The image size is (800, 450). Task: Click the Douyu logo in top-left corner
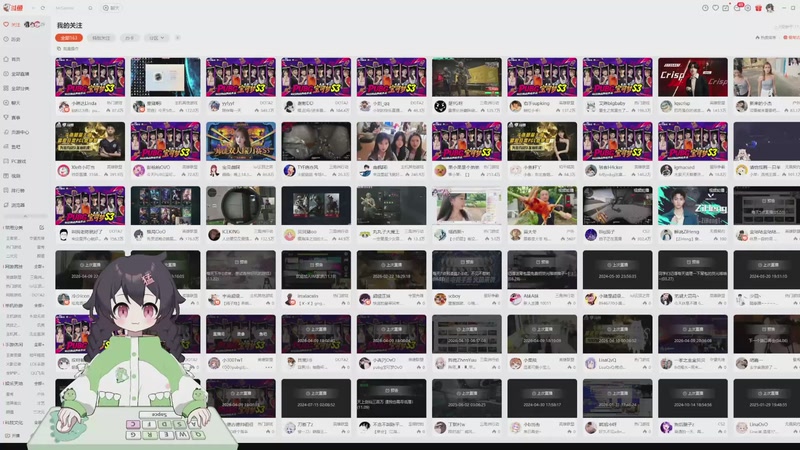(x=14, y=8)
